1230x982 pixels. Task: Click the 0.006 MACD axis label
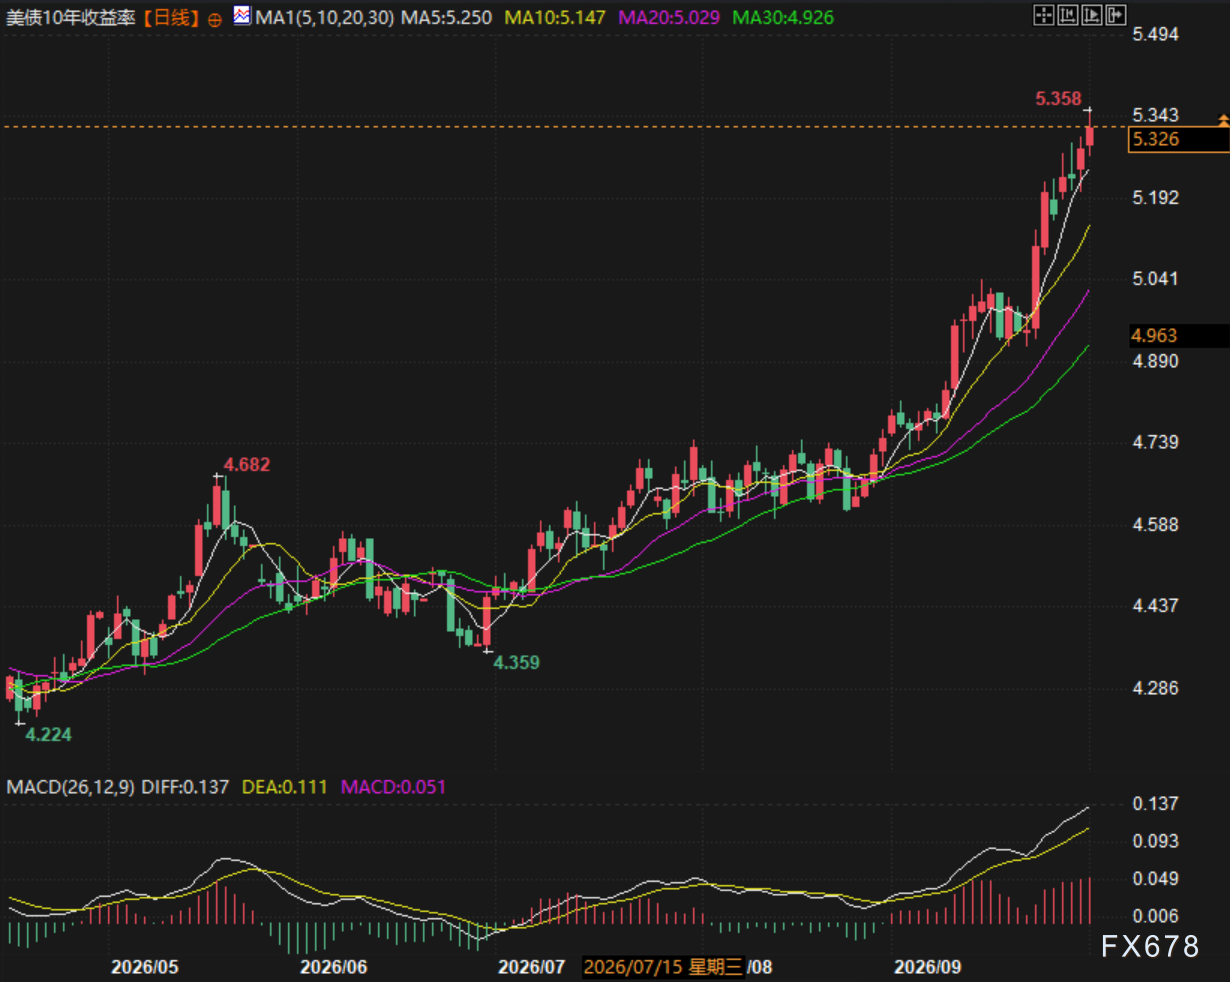tap(1155, 916)
